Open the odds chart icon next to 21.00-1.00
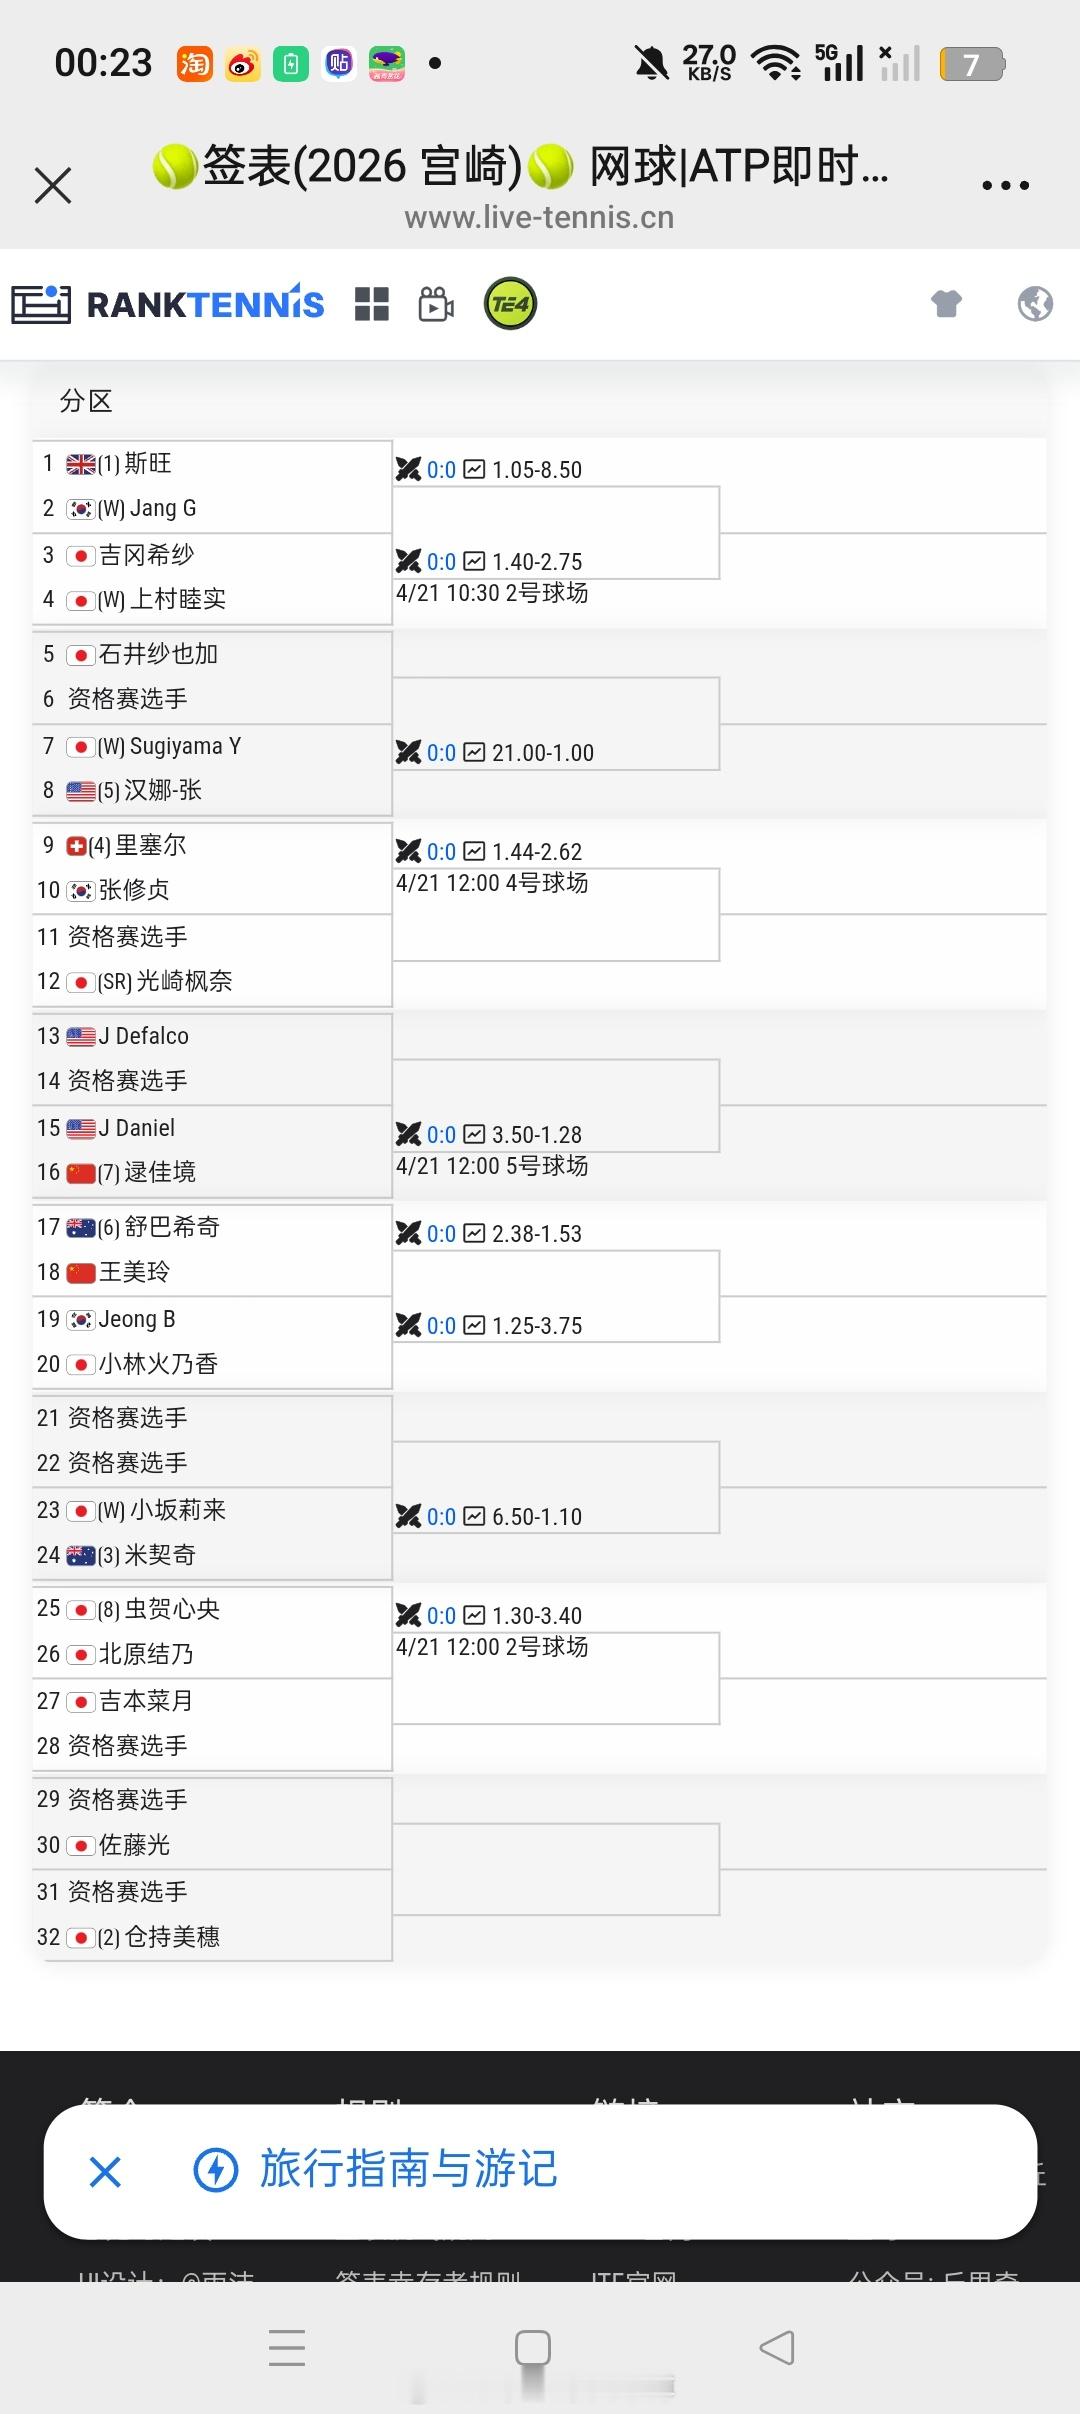Image resolution: width=1080 pixels, height=2414 pixels. coord(473,753)
